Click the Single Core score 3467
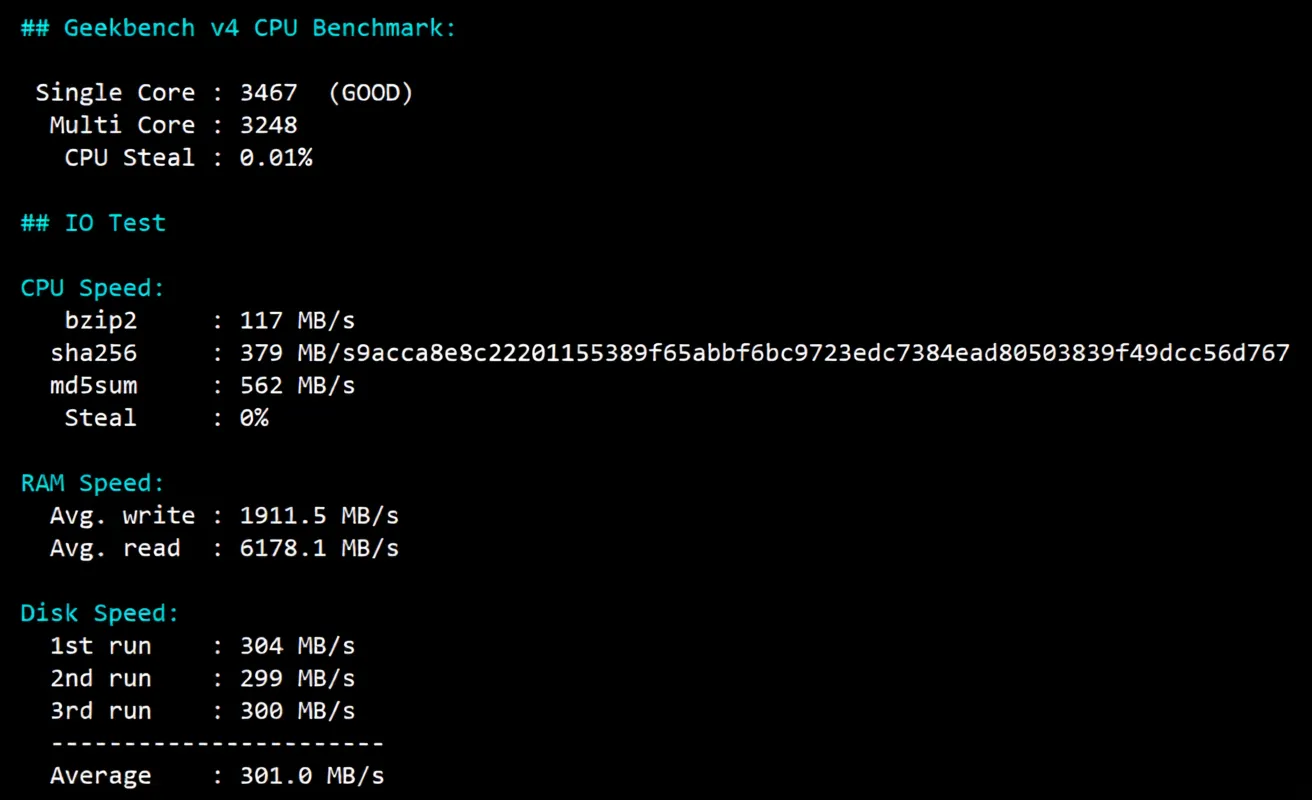This screenshot has height=800, width=1312. [x=268, y=93]
